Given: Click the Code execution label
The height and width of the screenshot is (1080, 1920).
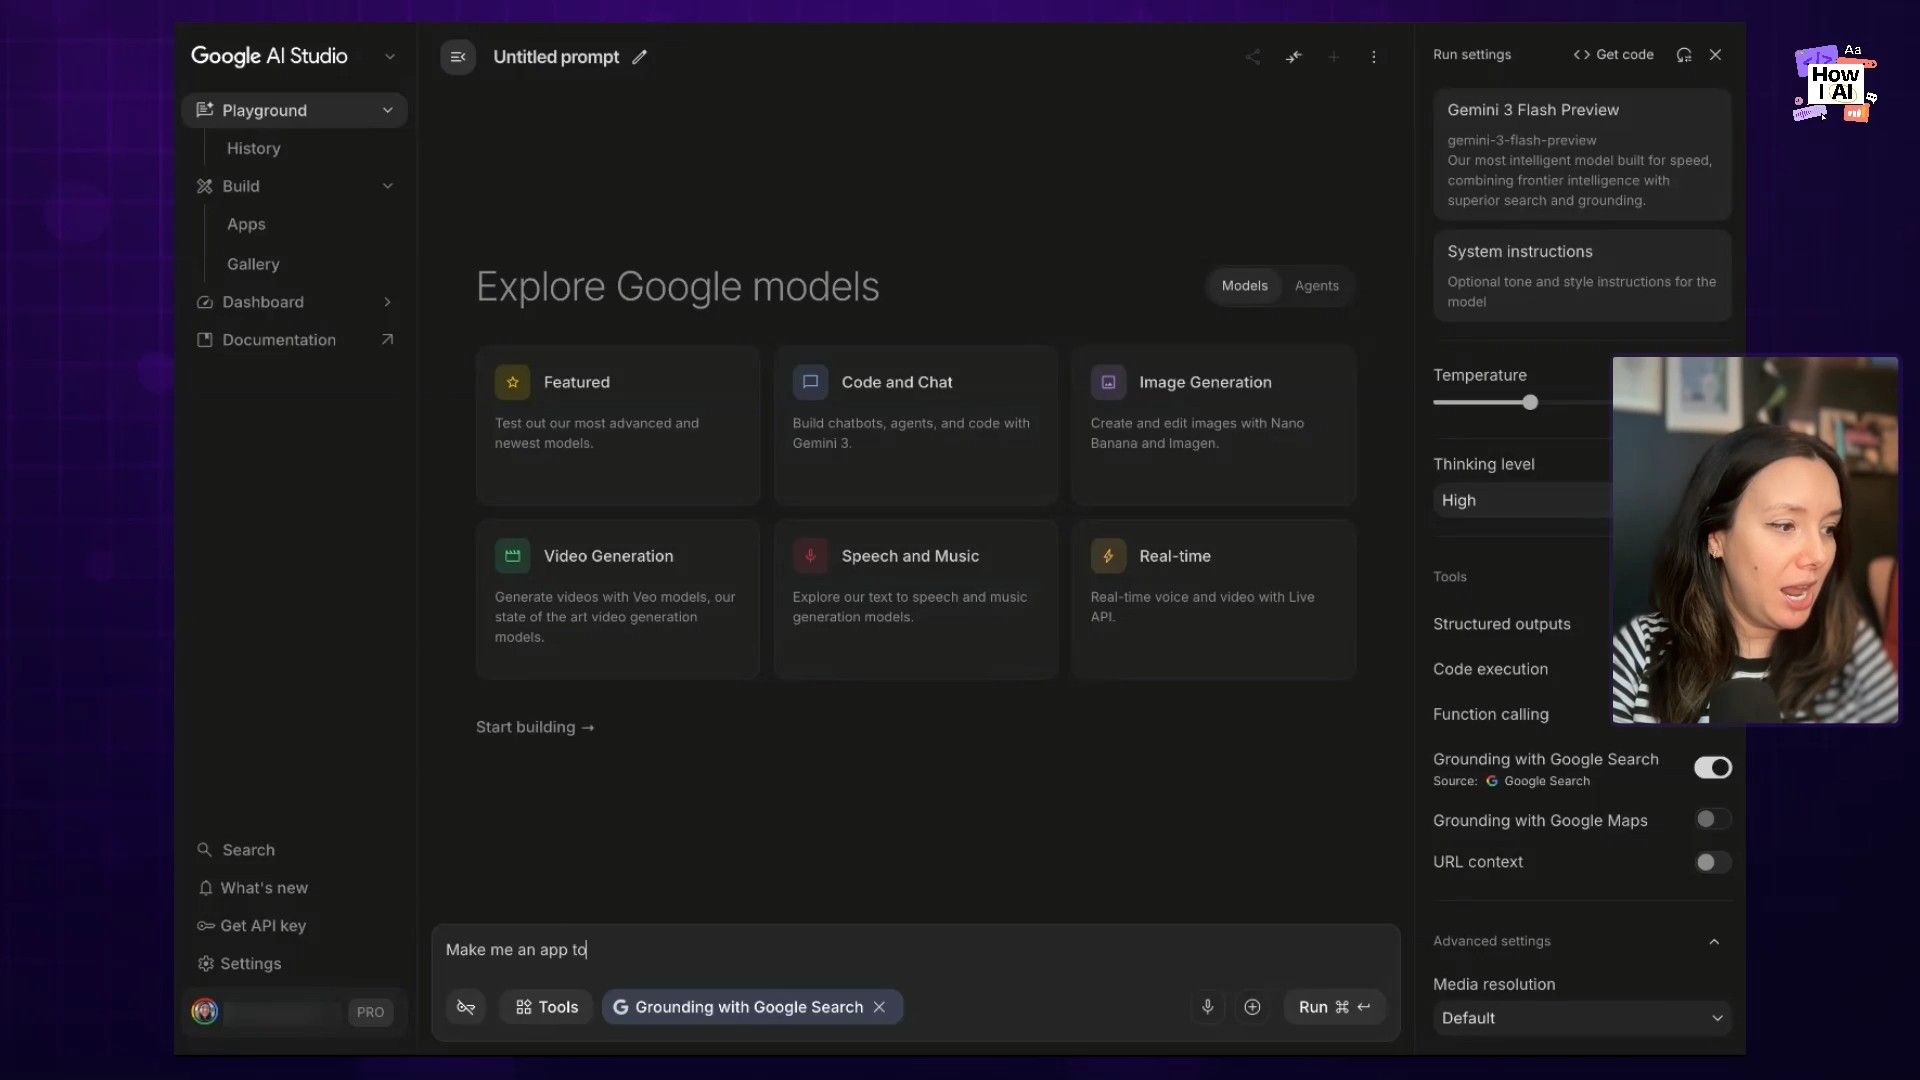Looking at the screenshot, I should pyautogui.click(x=1490, y=669).
